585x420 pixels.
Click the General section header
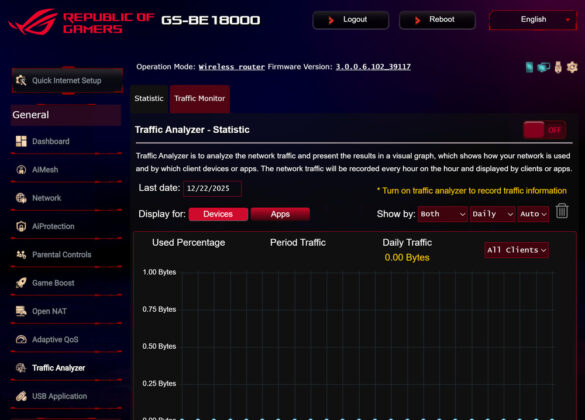[x=66, y=115]
